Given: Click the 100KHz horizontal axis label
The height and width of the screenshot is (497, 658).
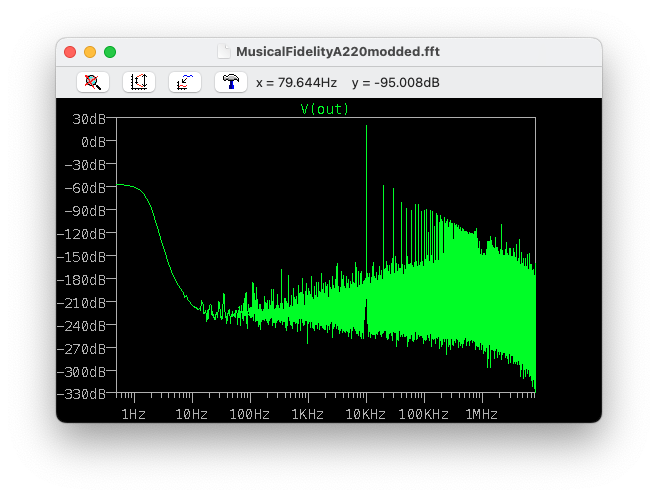Looking at the screenshot, I should [x=423, y=415].
